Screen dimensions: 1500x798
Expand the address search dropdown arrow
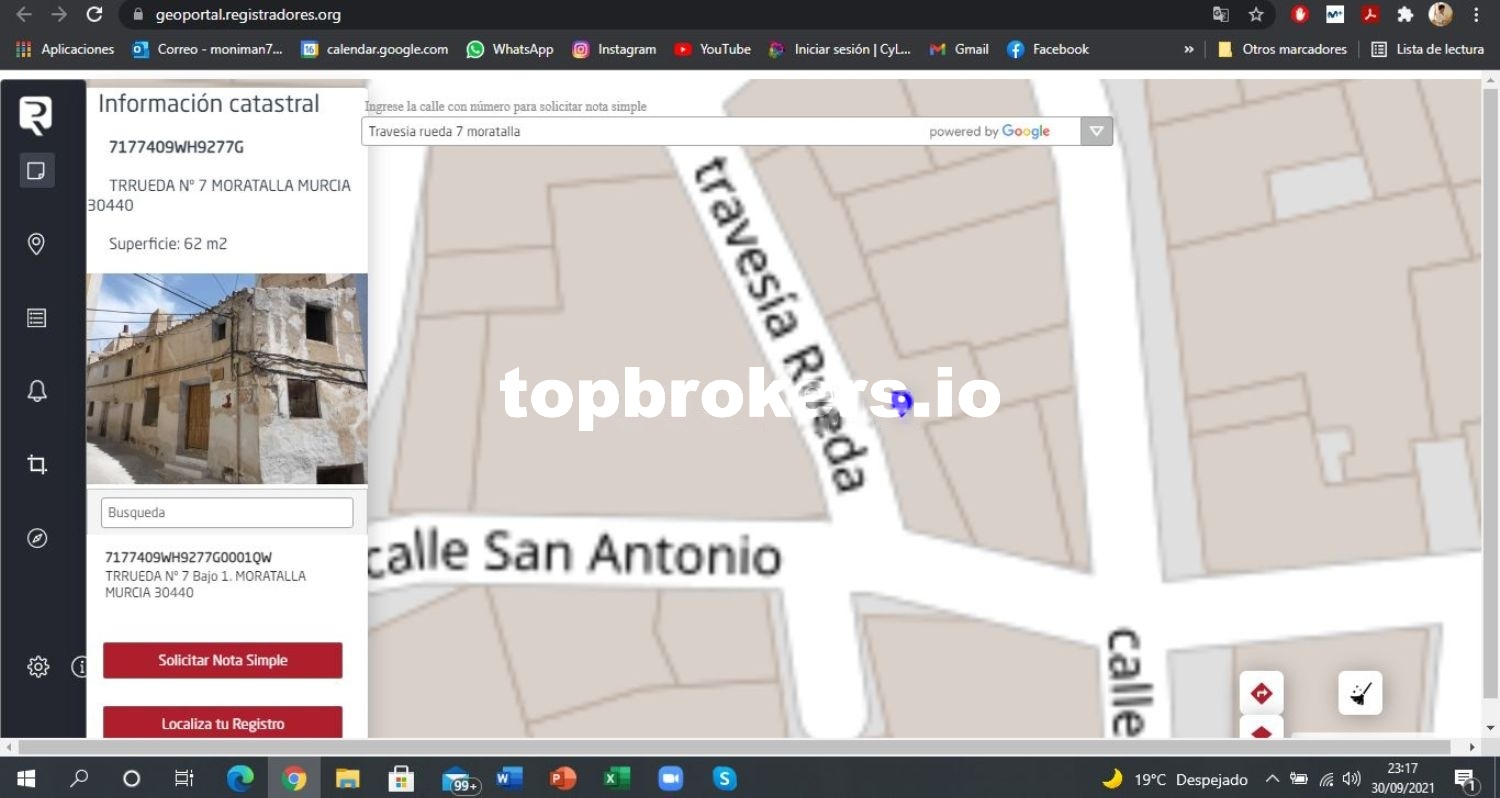pyautogui.click(x=1097, y=131)
